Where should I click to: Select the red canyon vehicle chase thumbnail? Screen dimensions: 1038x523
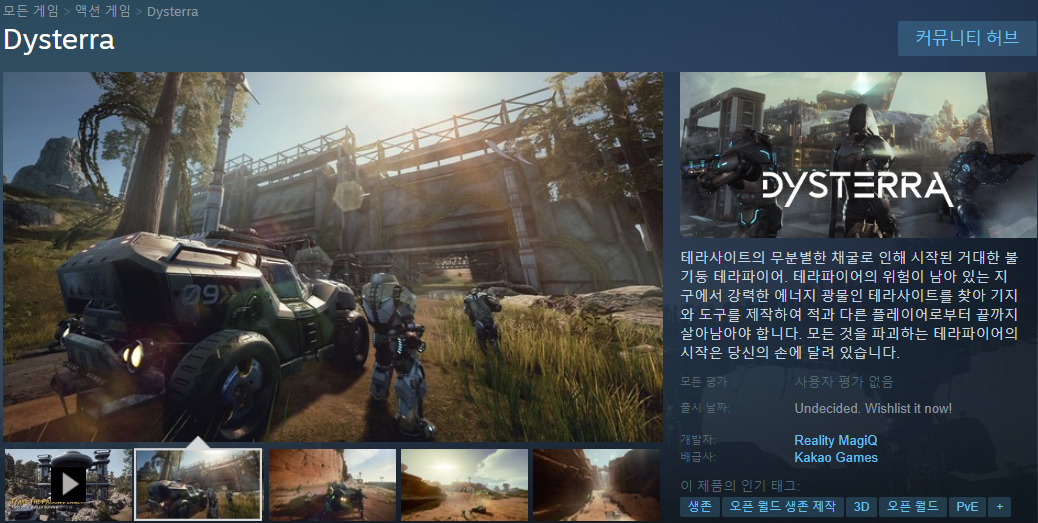pyautogui.click(x=332, y=485)
